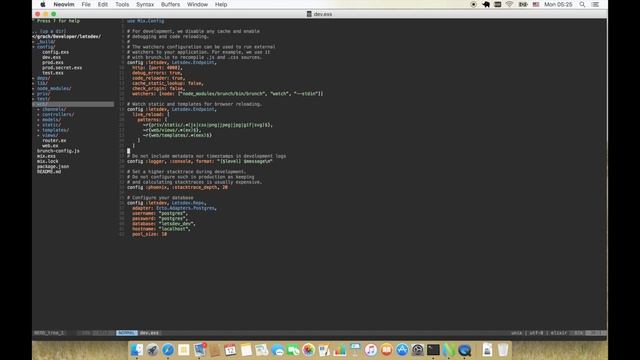
Task: Expand the priv folder
Action: (43, 94)
